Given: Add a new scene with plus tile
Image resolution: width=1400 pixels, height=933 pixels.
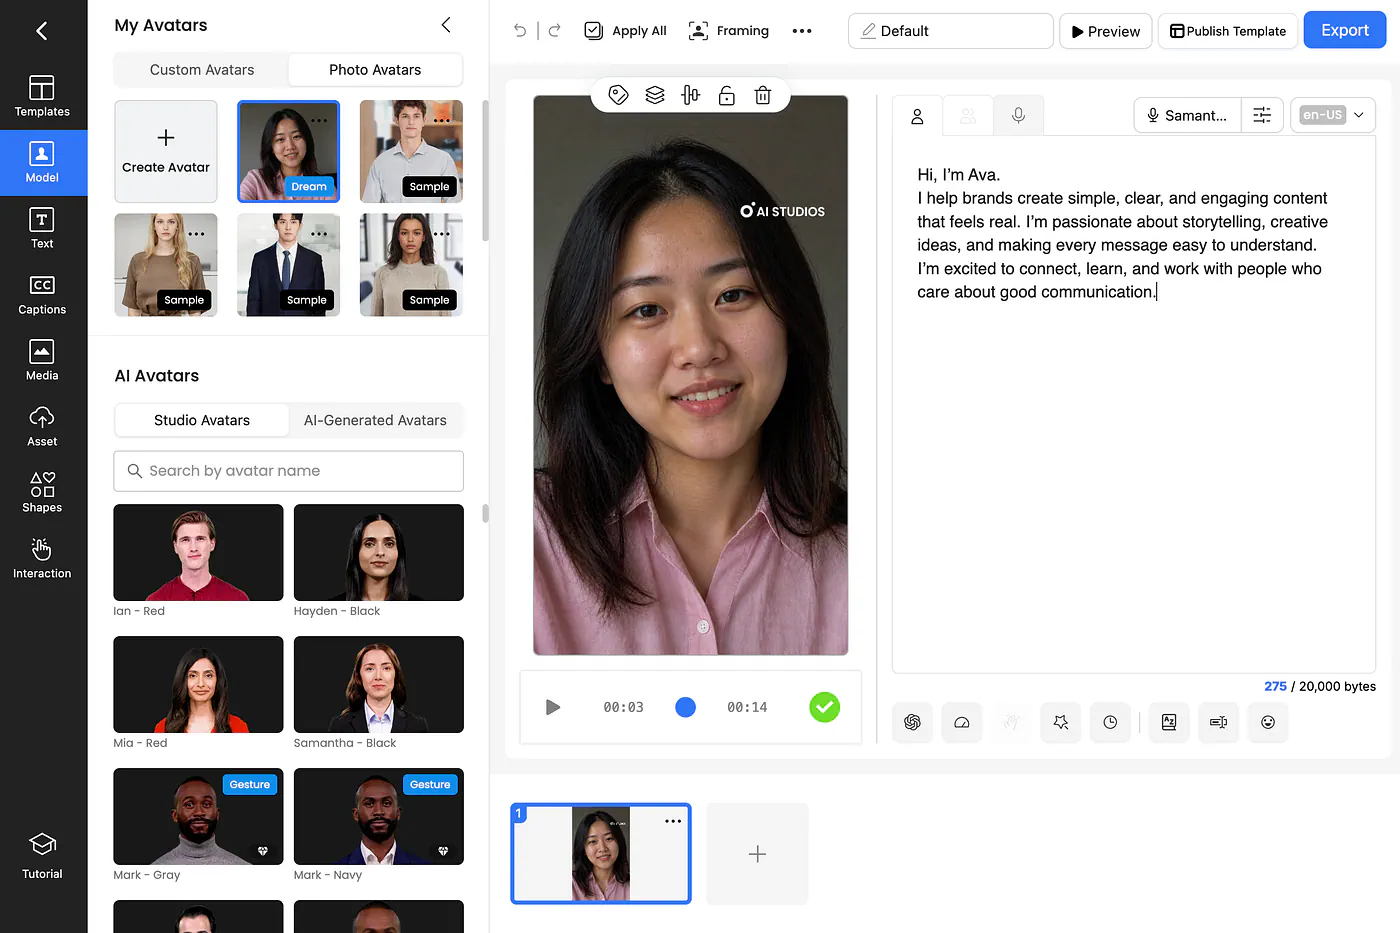Looking at the screenshot, I should pyautogui.click(x=757, y=854).
